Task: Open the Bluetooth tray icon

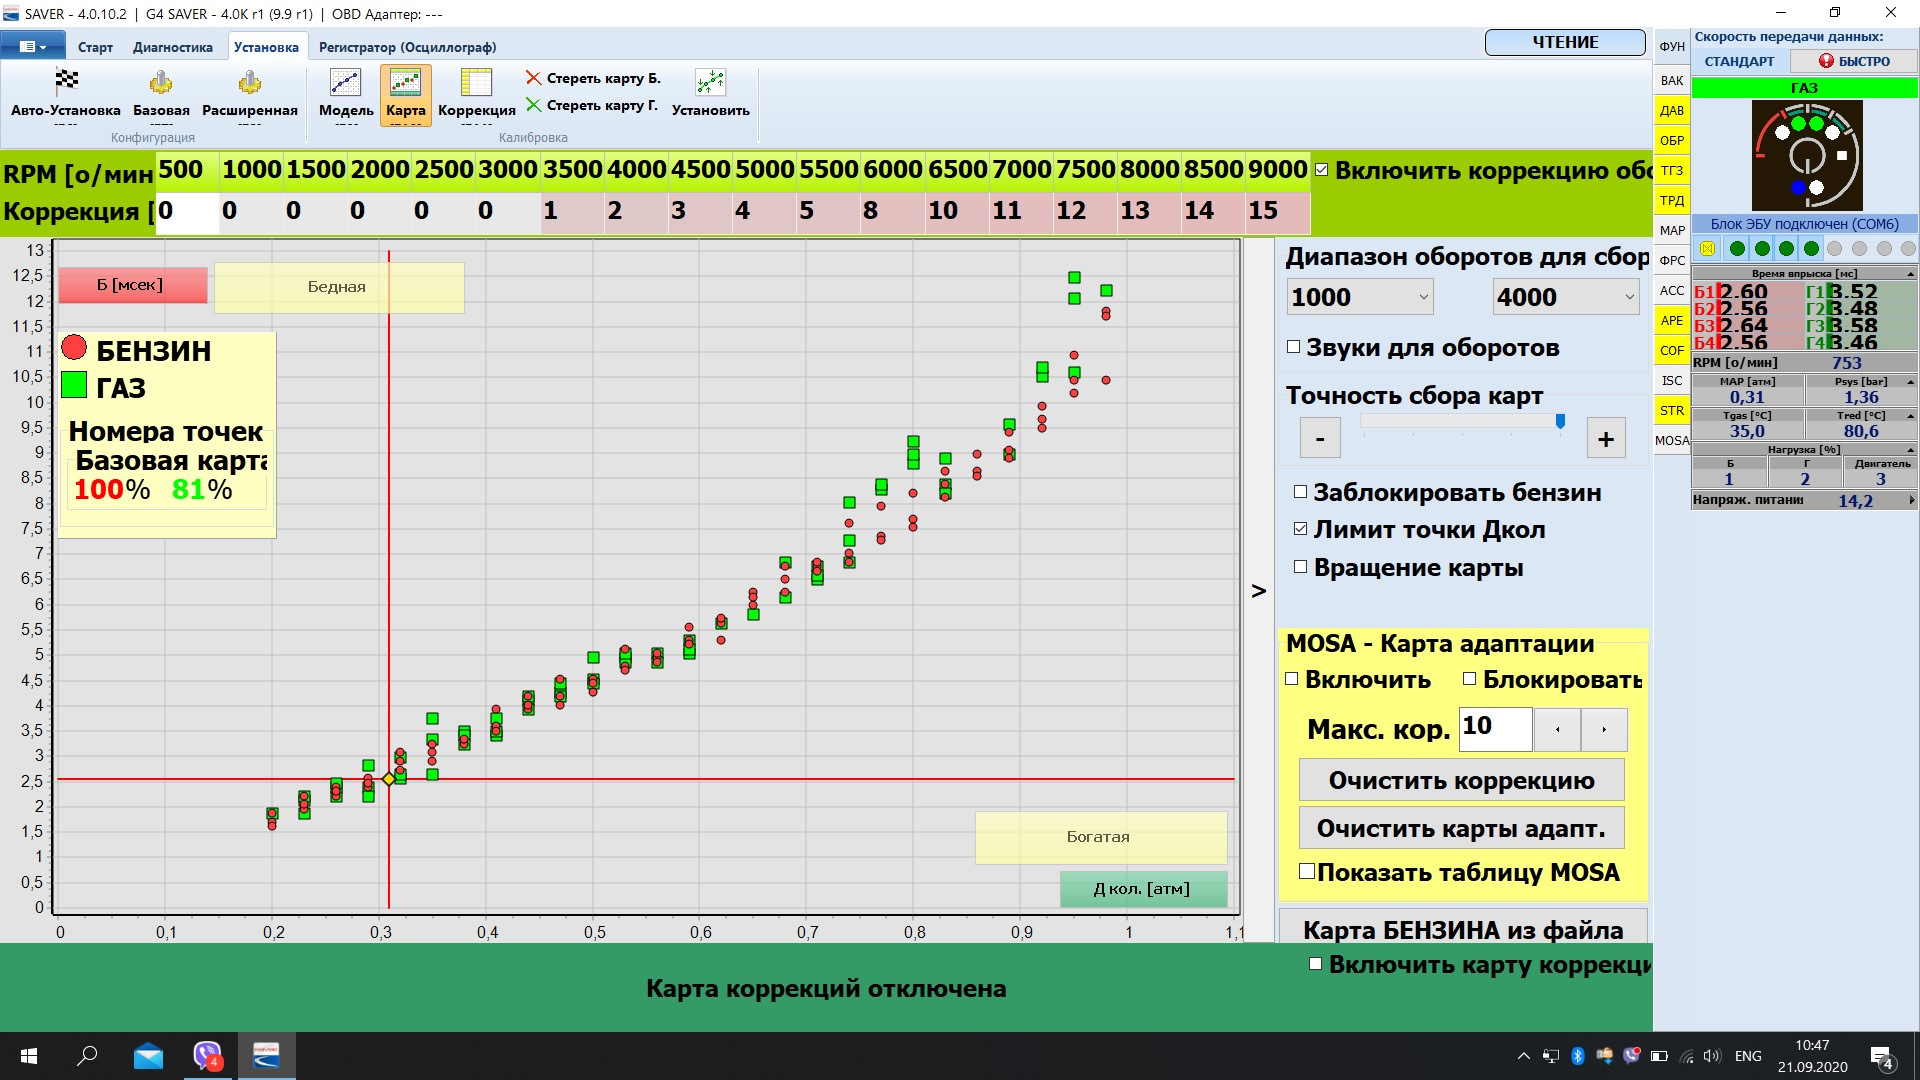Action: [x=1577, y=1056]
